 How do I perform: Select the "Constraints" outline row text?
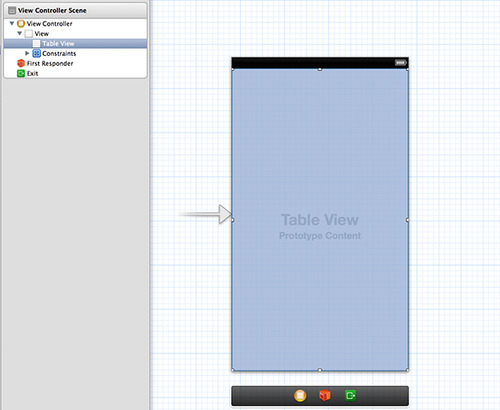pos(59,54)
